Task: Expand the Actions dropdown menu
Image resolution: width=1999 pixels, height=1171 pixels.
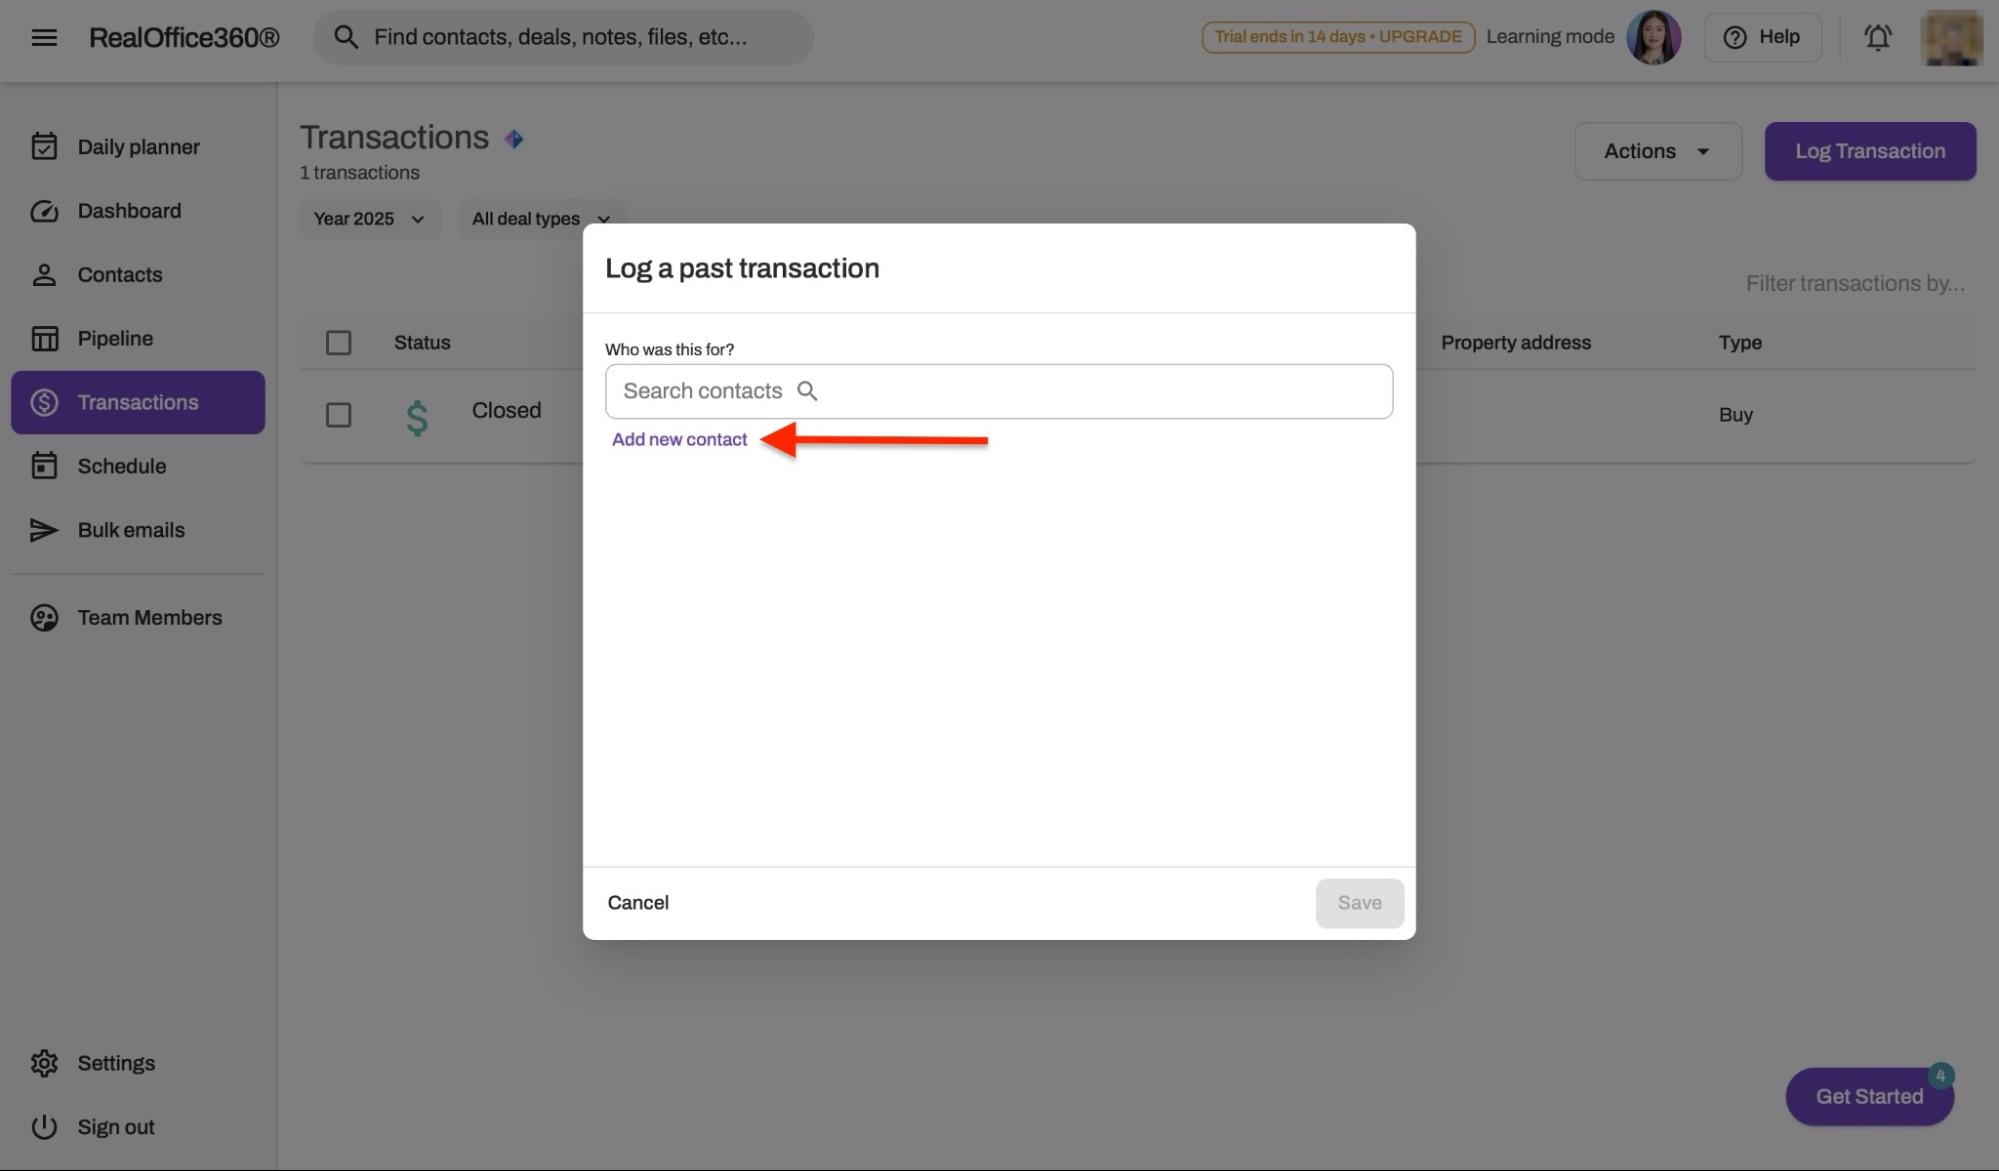Action: (1657, 151)
